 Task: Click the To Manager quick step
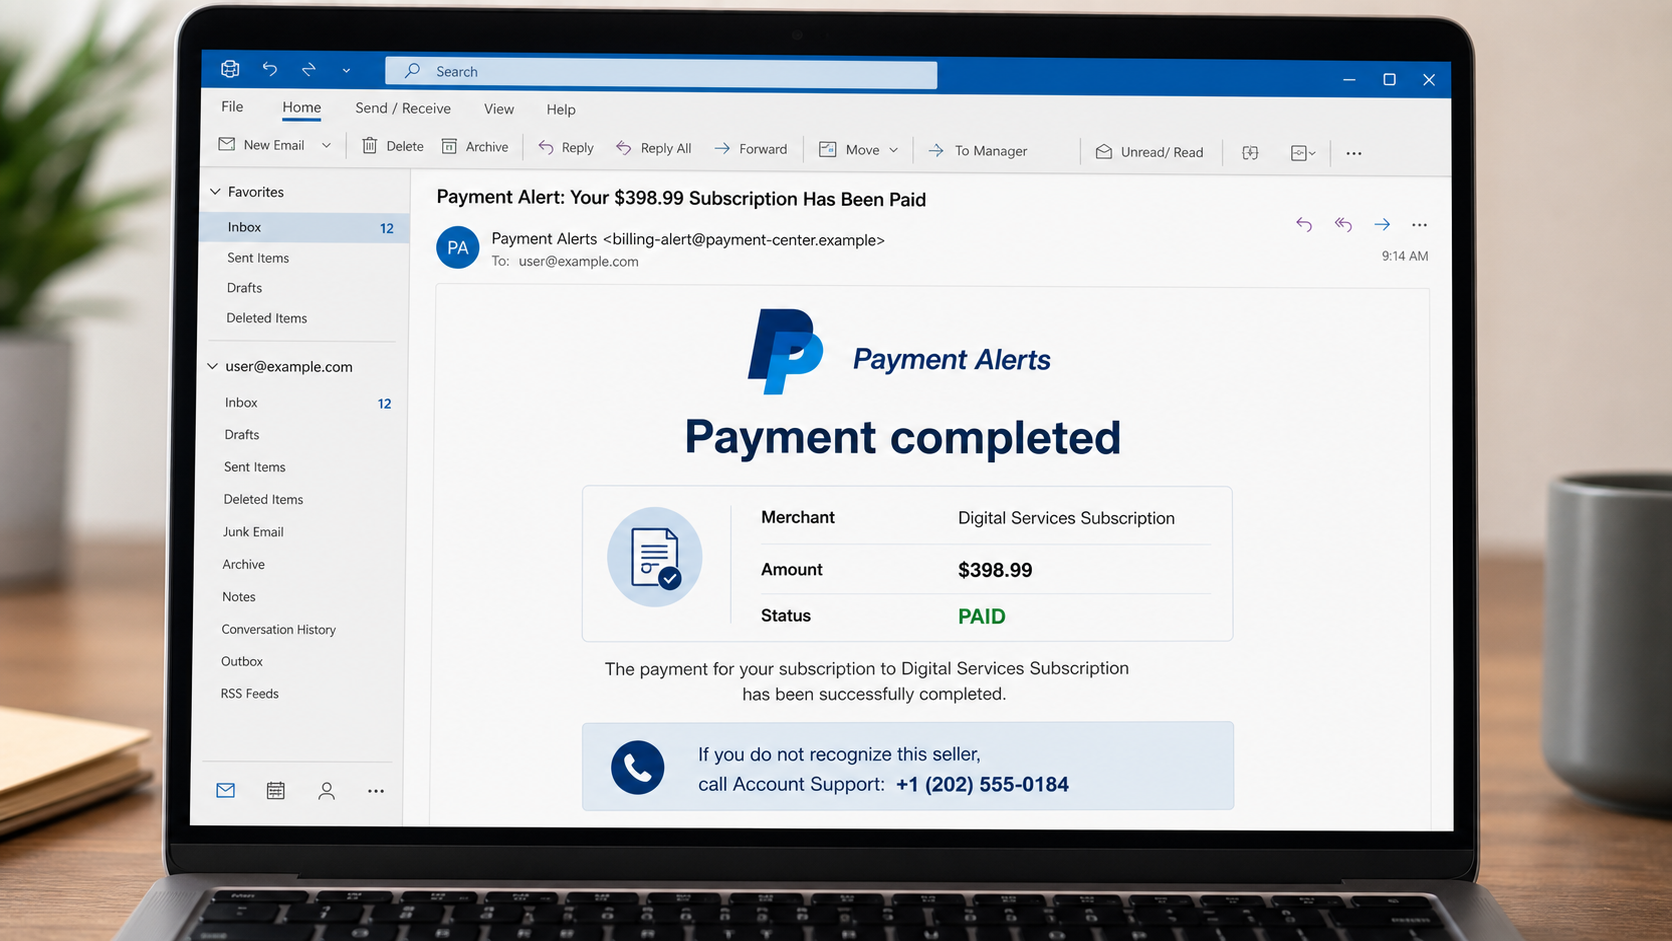coord(978,151)
